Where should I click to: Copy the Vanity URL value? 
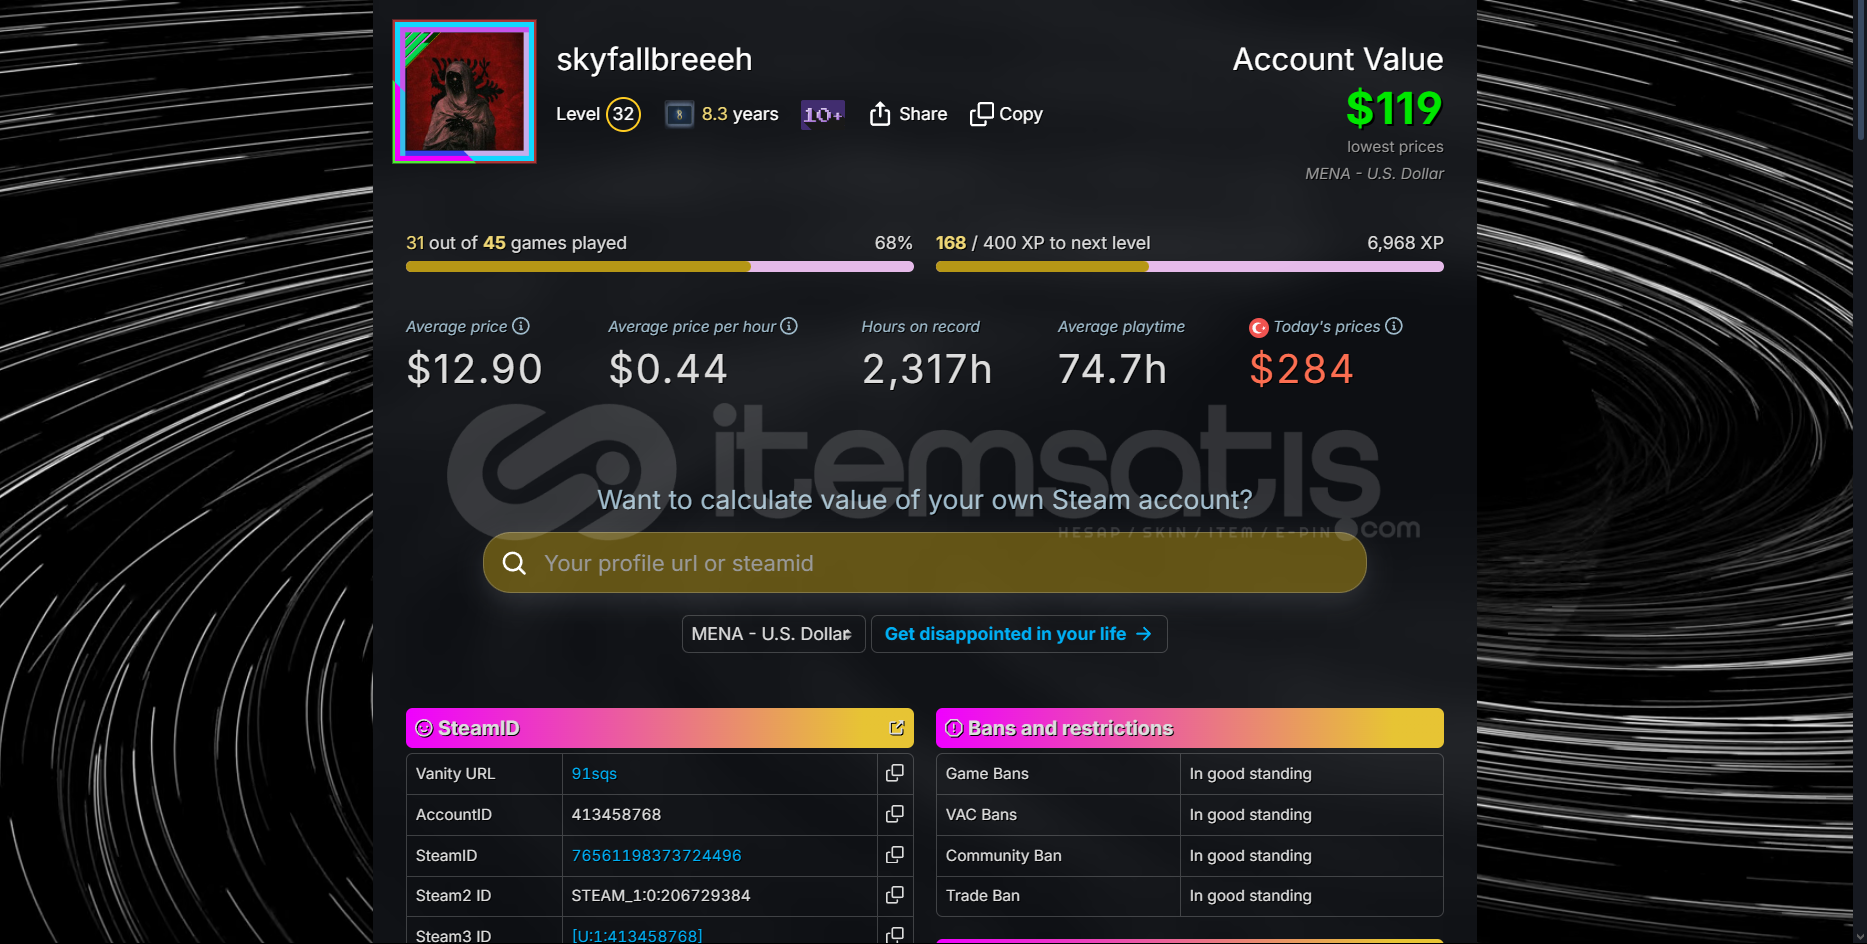895,773
